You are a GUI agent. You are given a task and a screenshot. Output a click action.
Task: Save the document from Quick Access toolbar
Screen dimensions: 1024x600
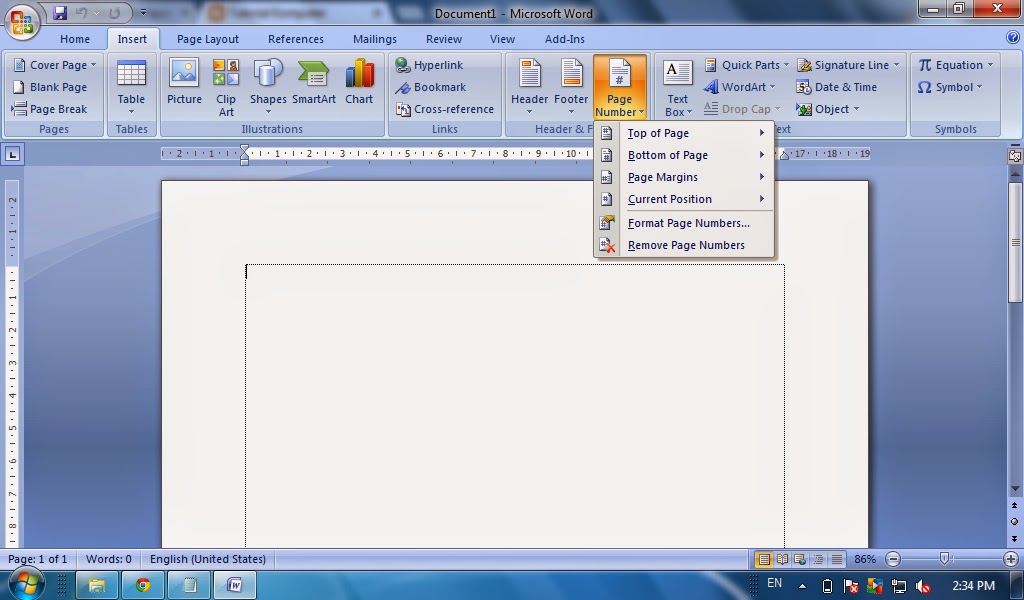(59, 13)
